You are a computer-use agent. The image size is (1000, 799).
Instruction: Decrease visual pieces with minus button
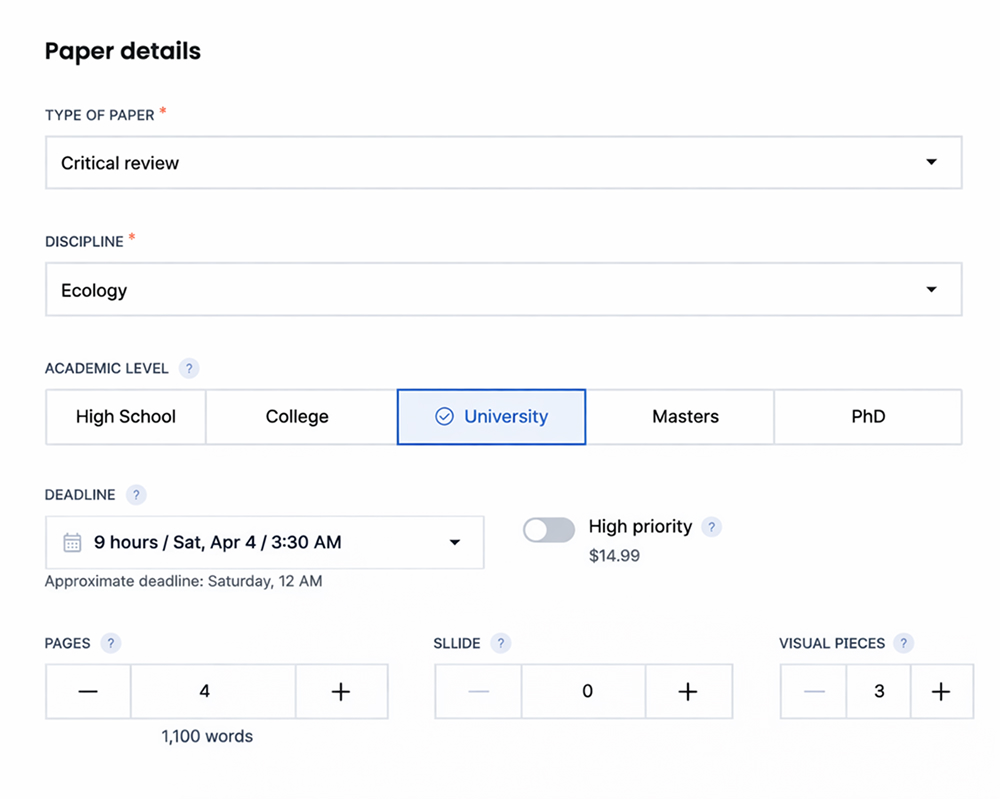814,691
